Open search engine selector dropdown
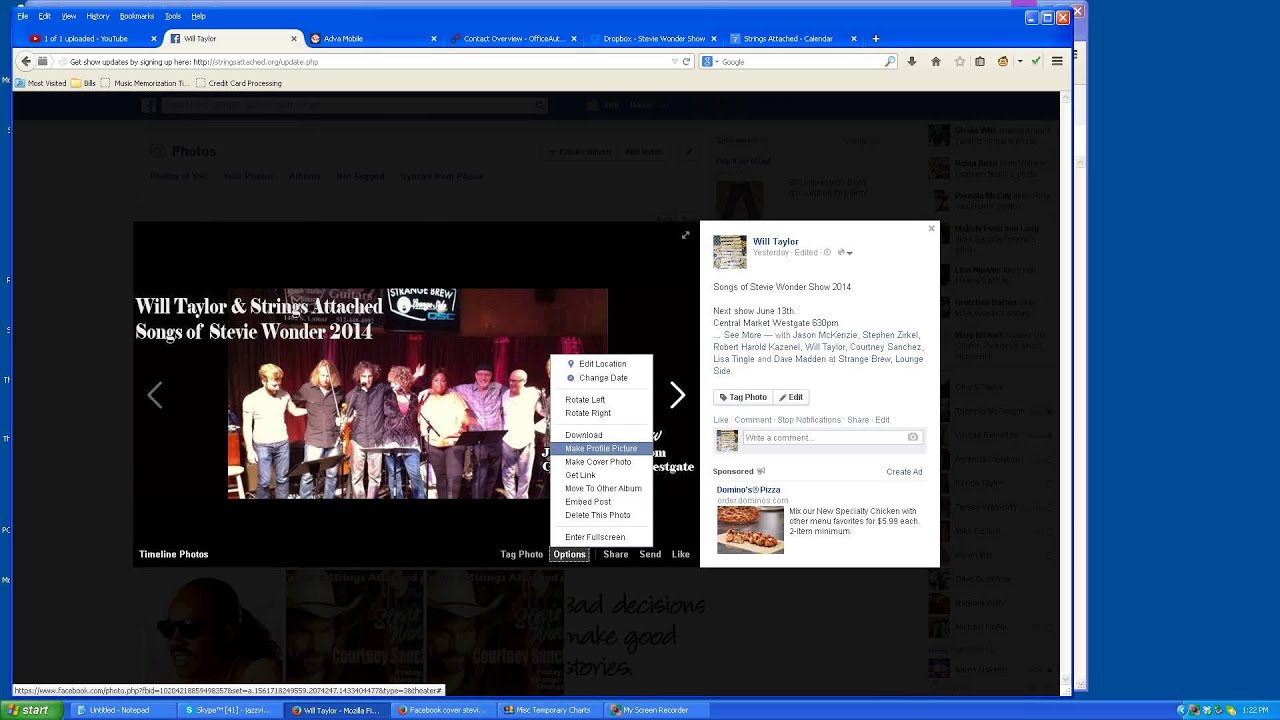 point(708,61)
